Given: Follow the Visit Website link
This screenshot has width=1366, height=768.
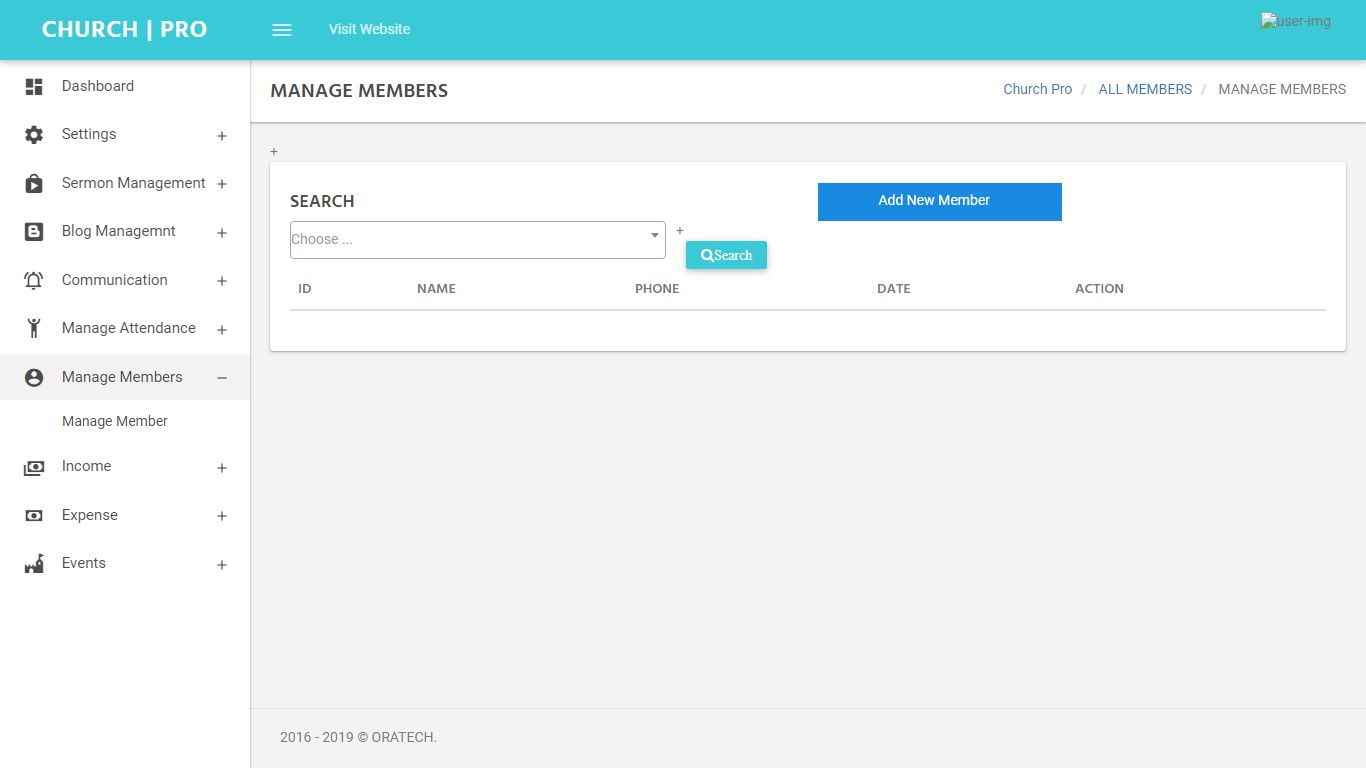Looking at the screenshot, I should click(x=370, y=29).
